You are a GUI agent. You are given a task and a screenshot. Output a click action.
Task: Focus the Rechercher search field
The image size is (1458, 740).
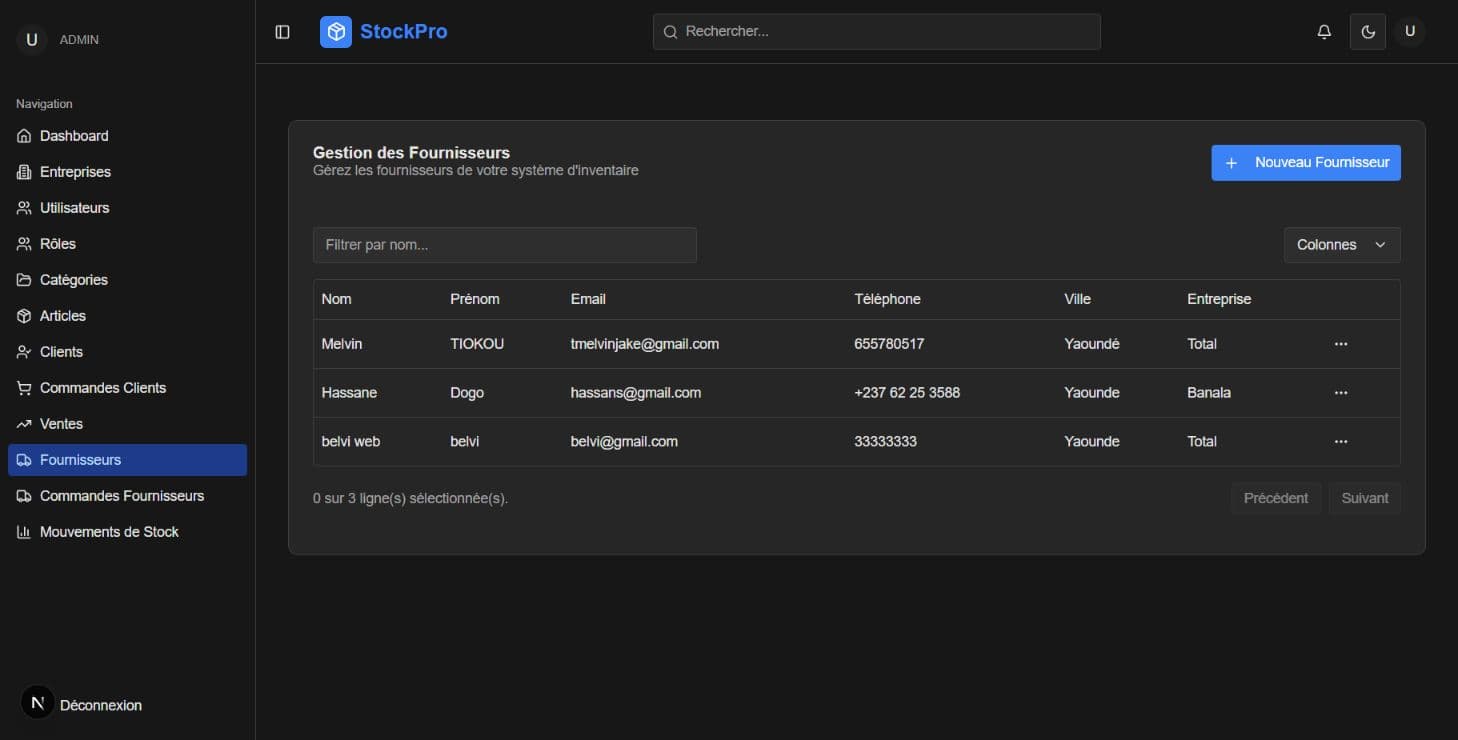[877, 32]
